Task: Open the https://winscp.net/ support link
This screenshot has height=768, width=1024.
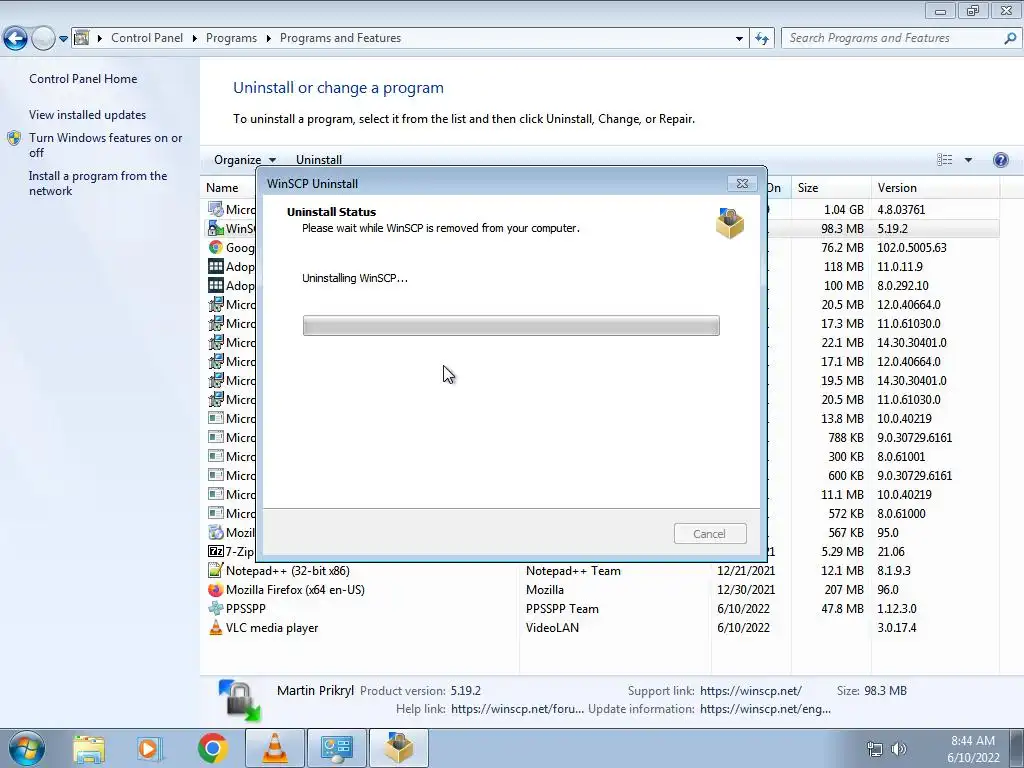Action: click(x=751, y=690)
